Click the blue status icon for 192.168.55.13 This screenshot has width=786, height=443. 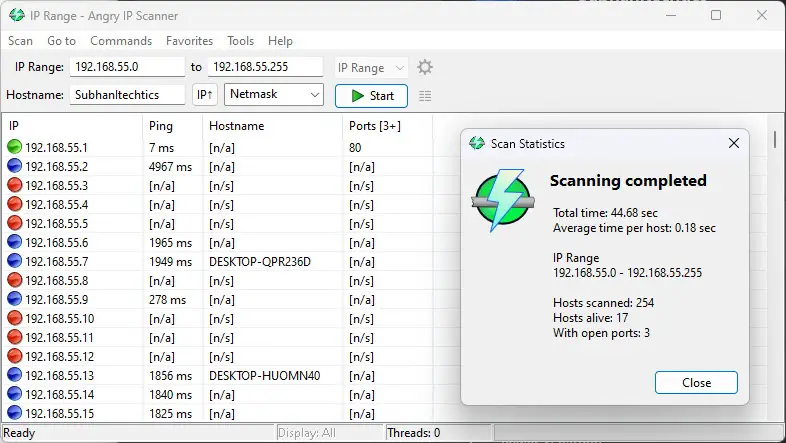(15, 375)
